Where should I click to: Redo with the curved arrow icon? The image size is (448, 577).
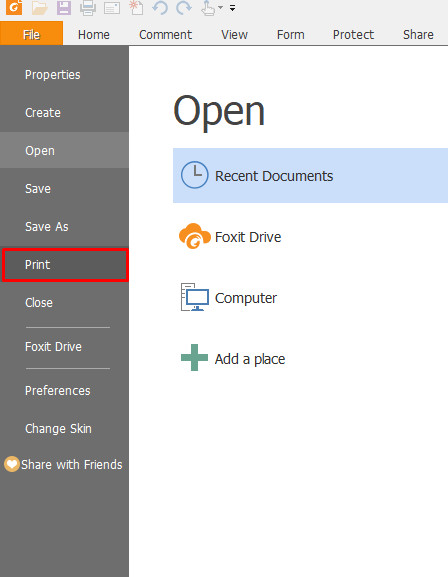coord(184,8)
